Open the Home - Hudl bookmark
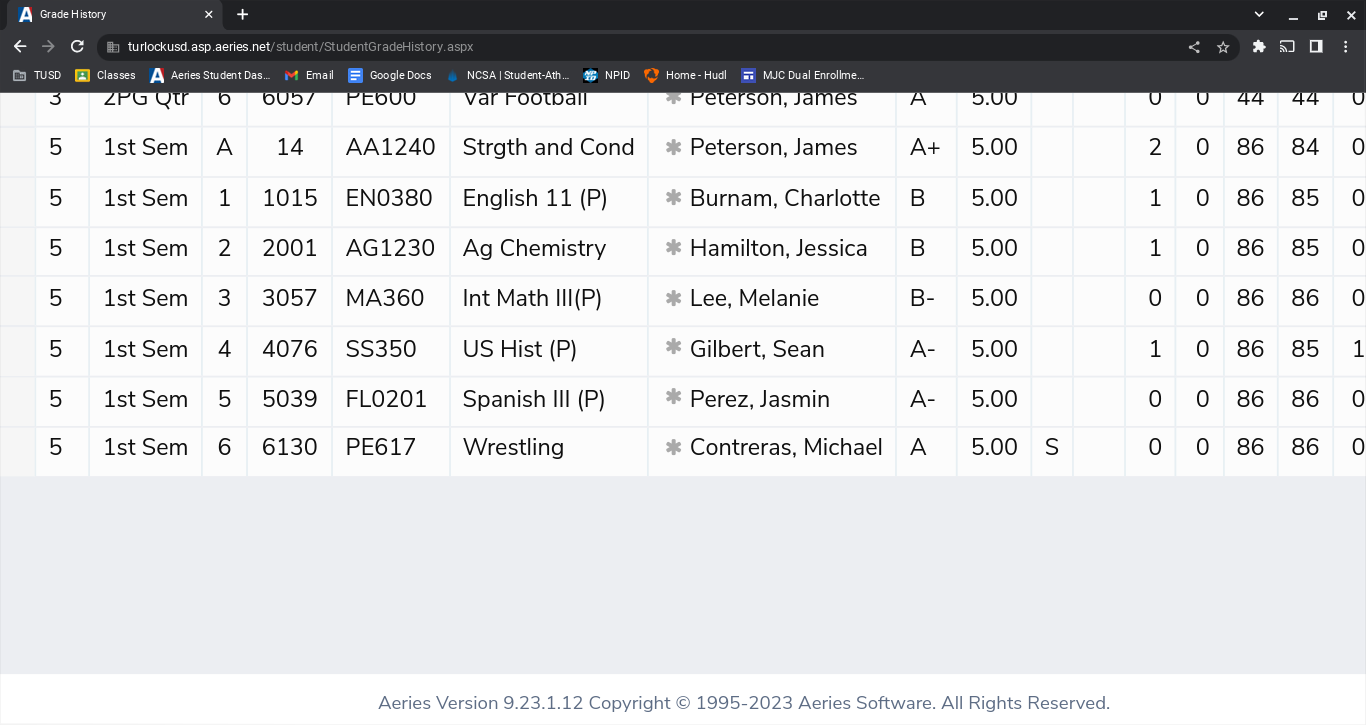The width and height of the screenshot is (1366, 725). (x=686, y=75)
